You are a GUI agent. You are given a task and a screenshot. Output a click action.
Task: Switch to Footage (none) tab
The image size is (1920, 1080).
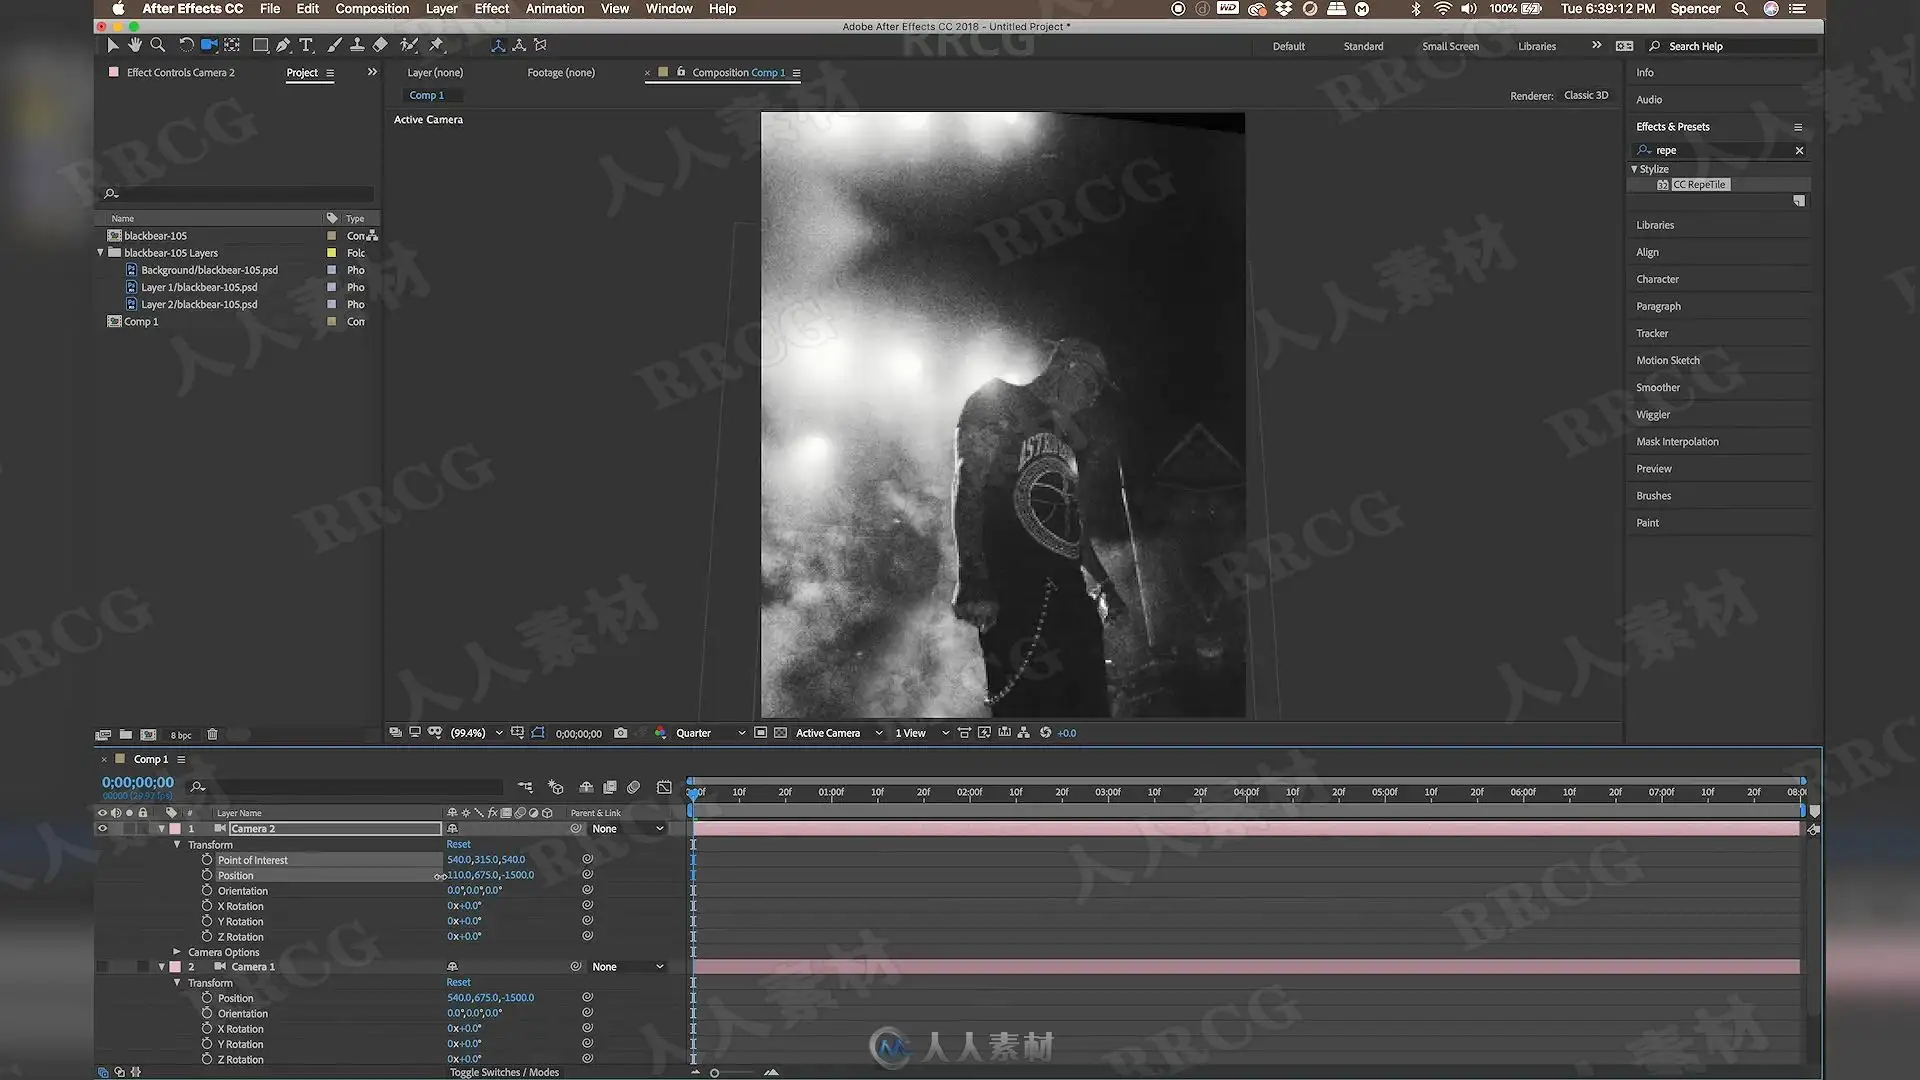(x=561, y=72)
